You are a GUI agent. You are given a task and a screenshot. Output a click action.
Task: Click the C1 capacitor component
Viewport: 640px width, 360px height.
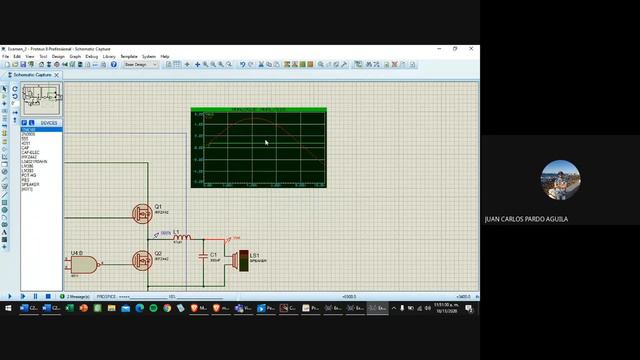coord(203,256)
